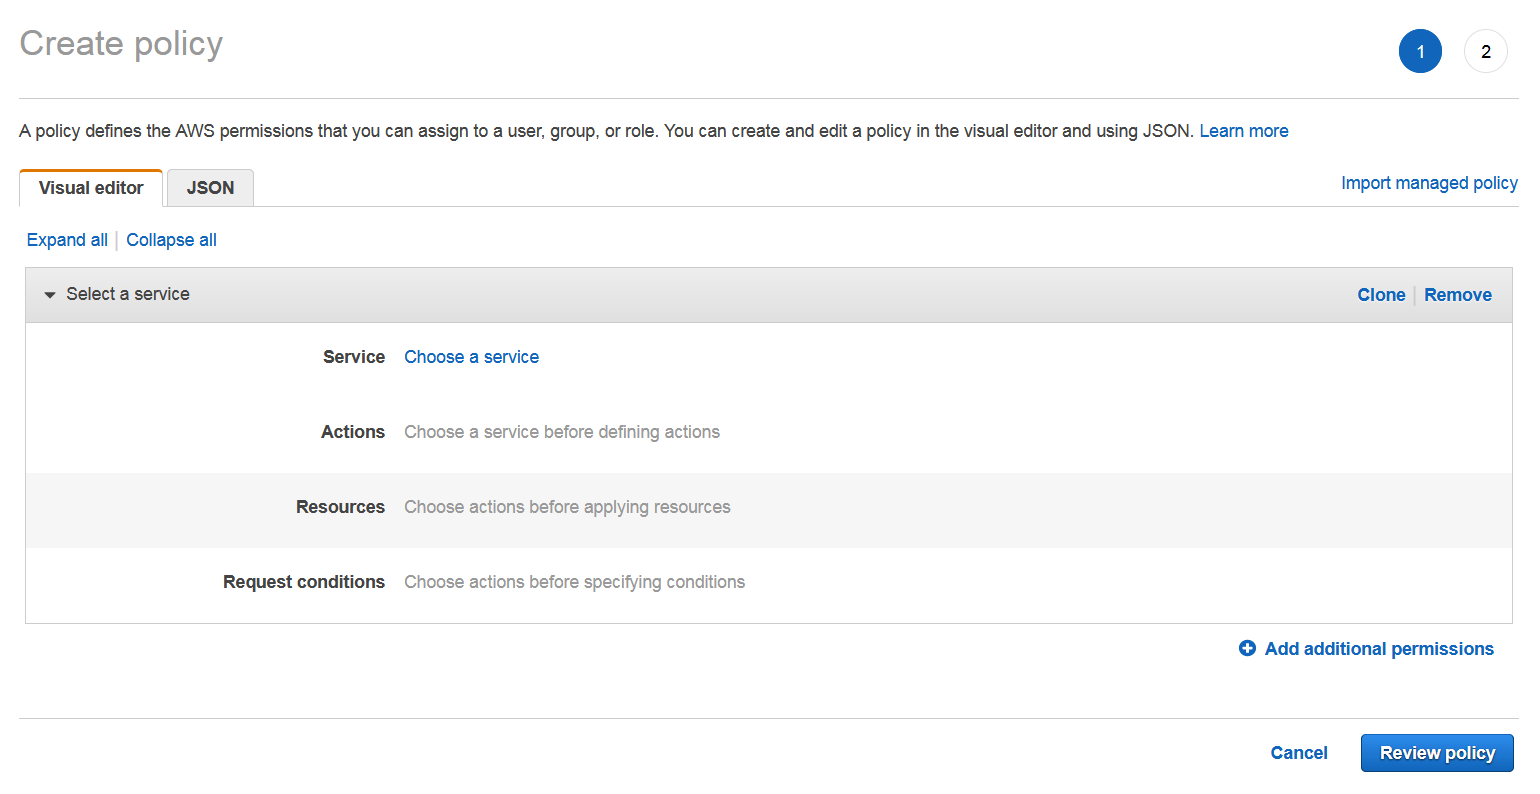Expand all policy sections
This screenshot has height=794, width=1540.
point(66,239)
